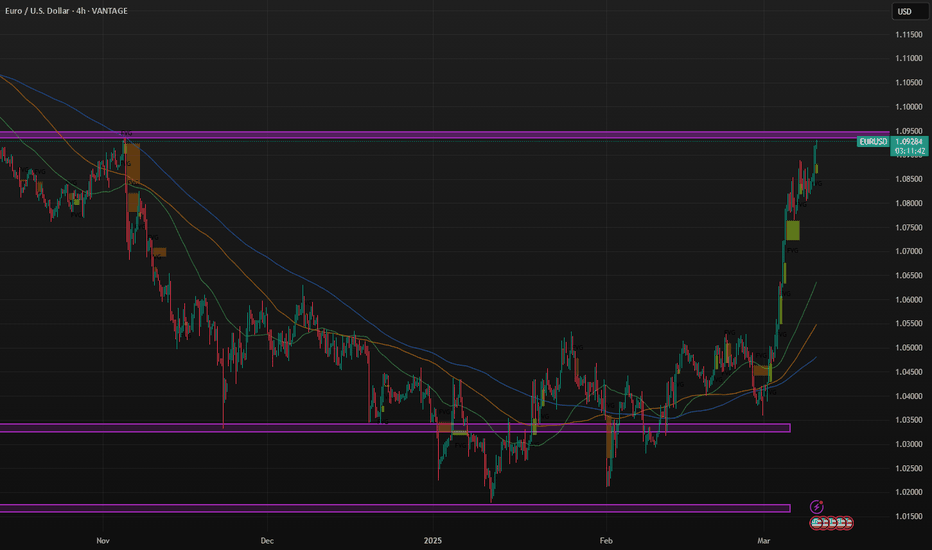Select the purple support zone near 1.03500

click(x=395, y=428)
